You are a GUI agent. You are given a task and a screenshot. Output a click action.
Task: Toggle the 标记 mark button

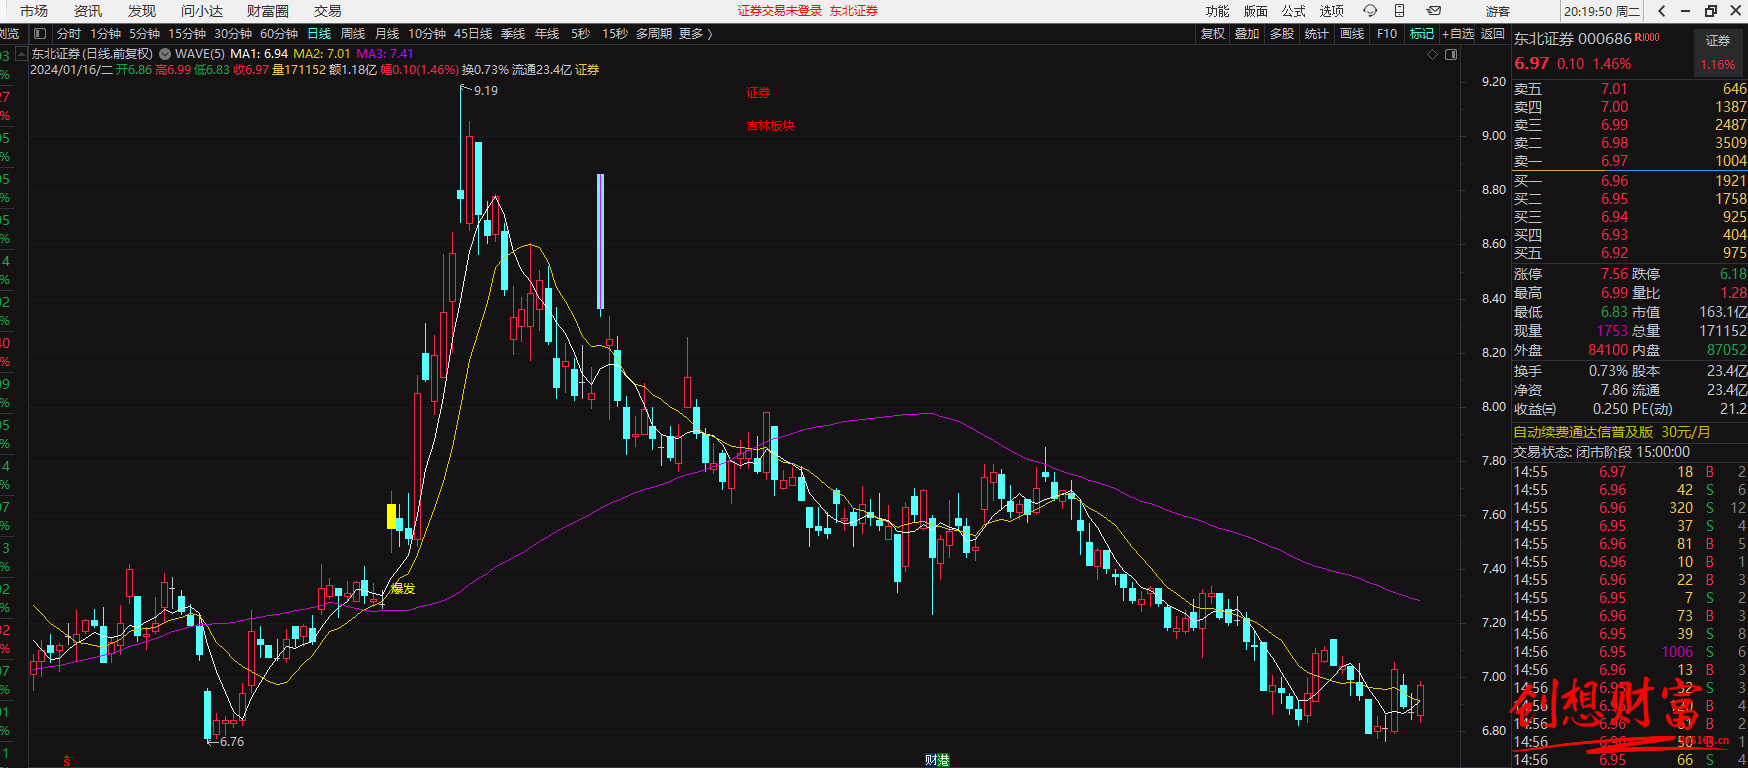tap(1422, 34)
